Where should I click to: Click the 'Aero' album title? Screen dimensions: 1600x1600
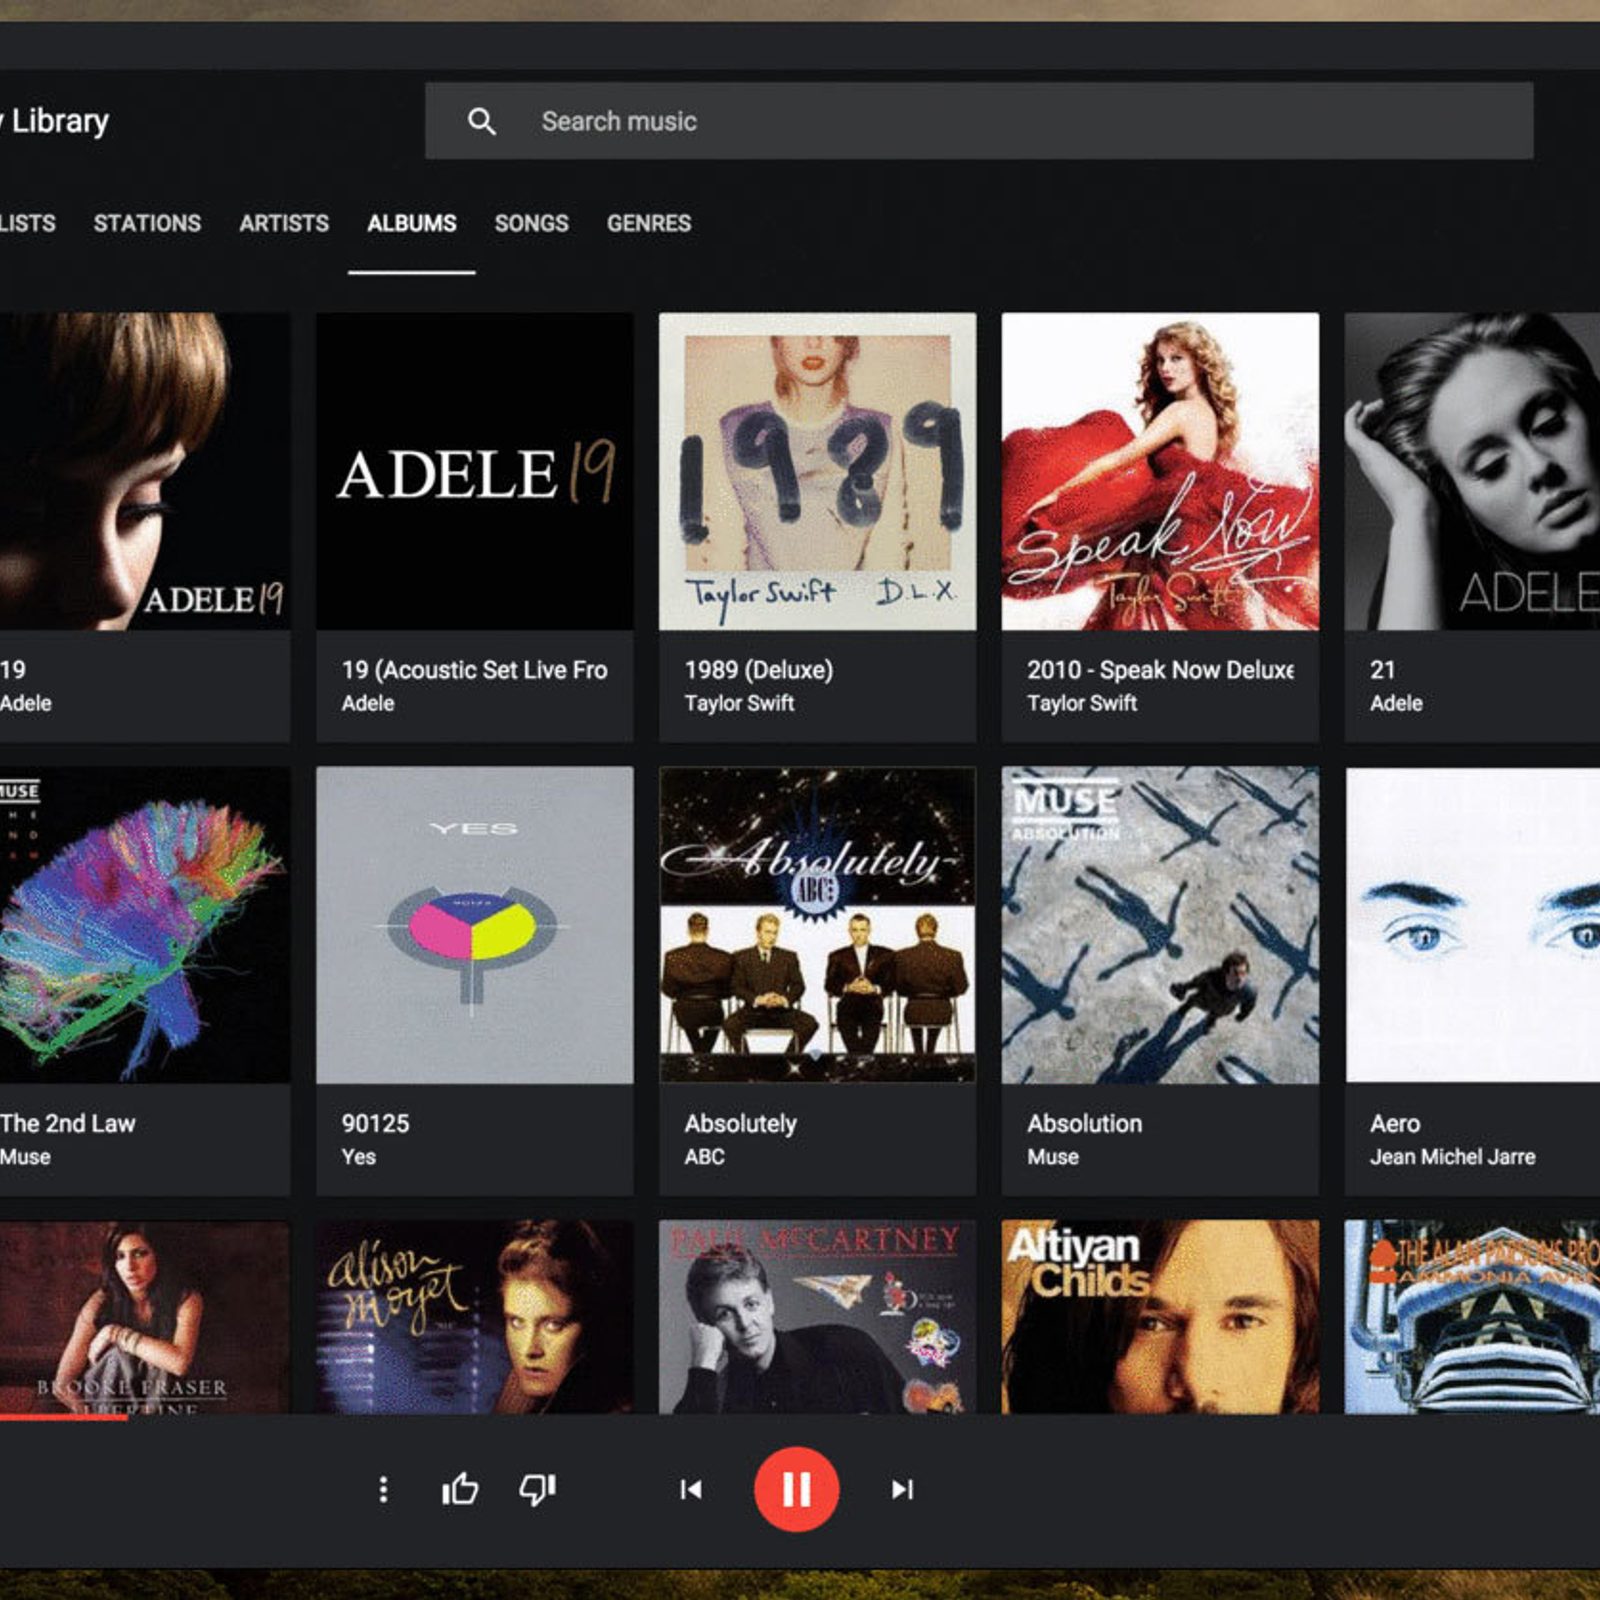(x=1395, y=1123)
